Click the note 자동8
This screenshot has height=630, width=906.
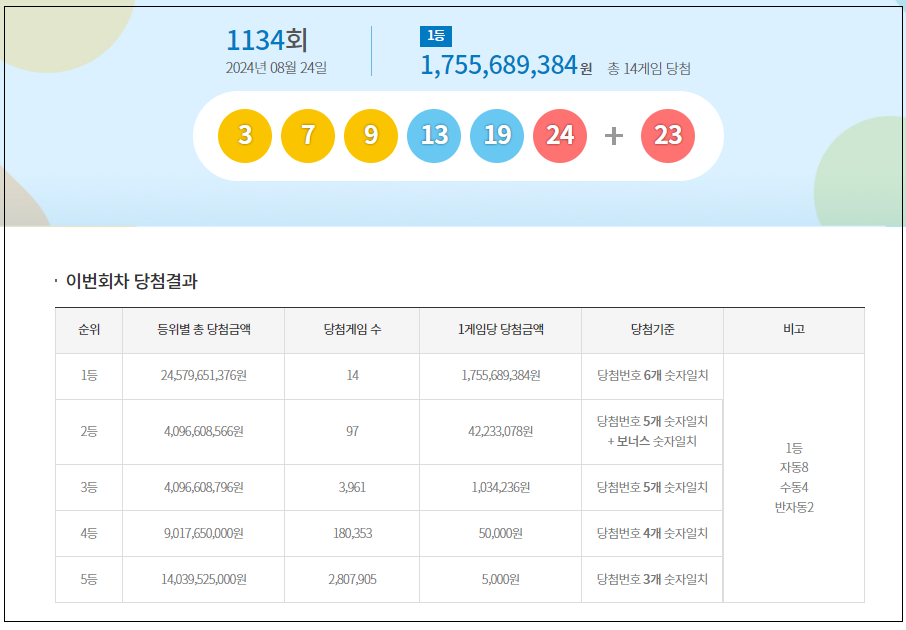coord(794,468)
